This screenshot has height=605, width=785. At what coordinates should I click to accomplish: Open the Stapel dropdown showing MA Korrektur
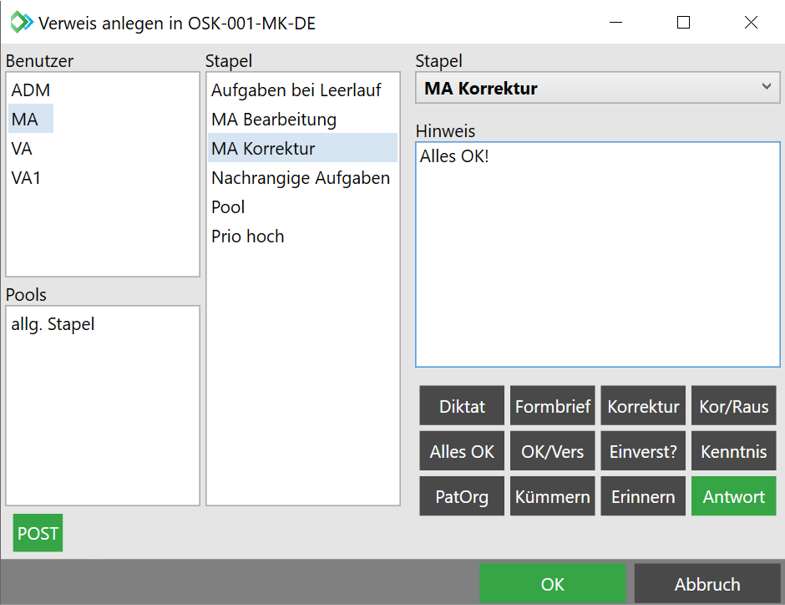point(597,88)
